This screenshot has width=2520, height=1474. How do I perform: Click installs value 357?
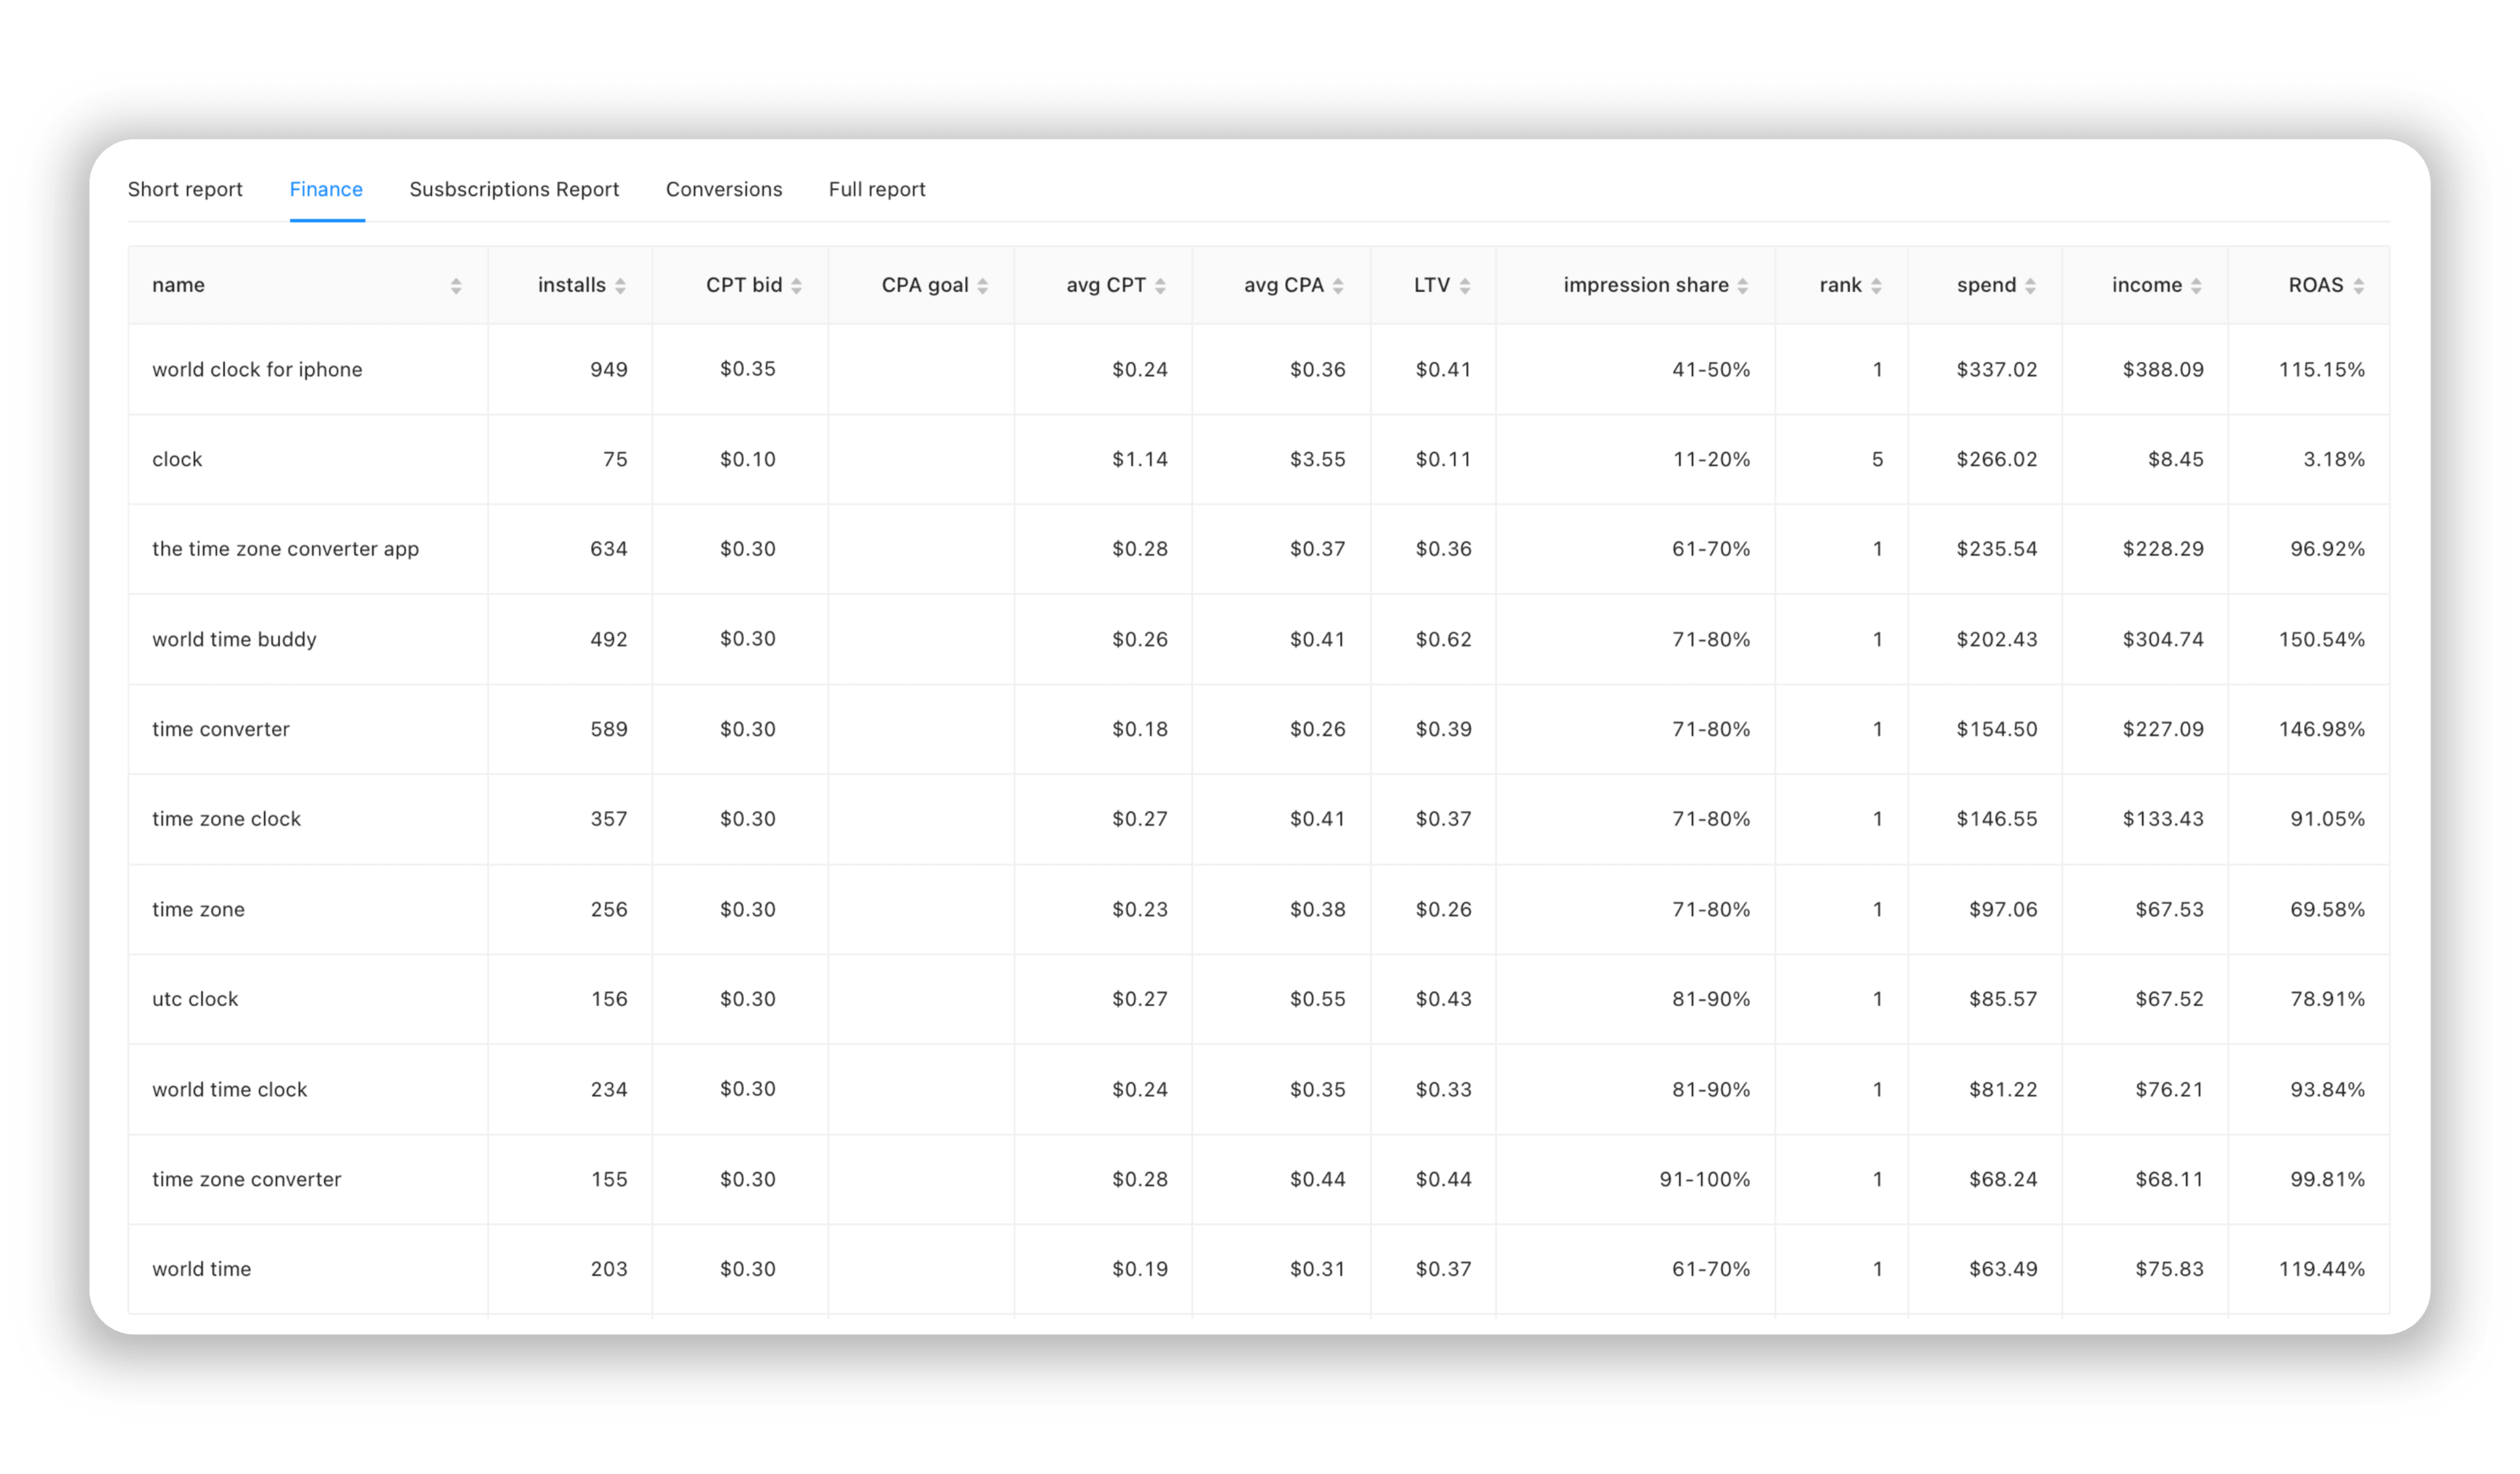[x=608, y=819]
